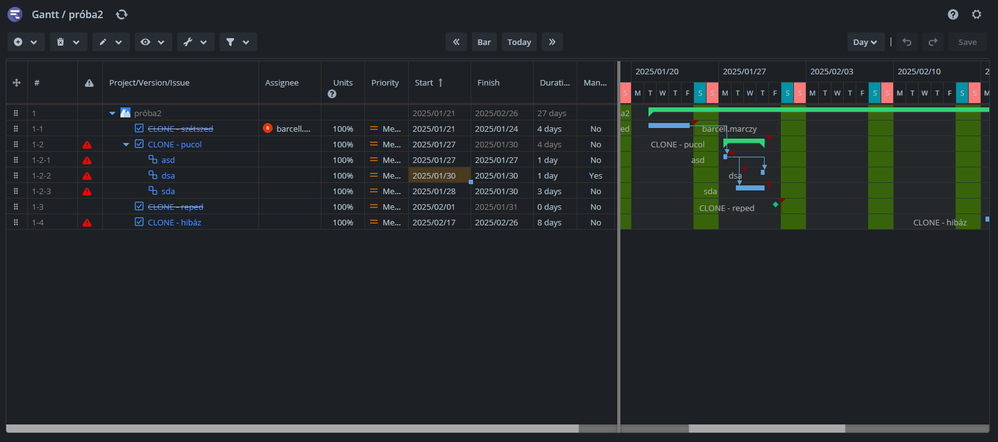Click the CLONE - reped milestone diamond
The height and width of the screenshot is (442, 998).
775,204
